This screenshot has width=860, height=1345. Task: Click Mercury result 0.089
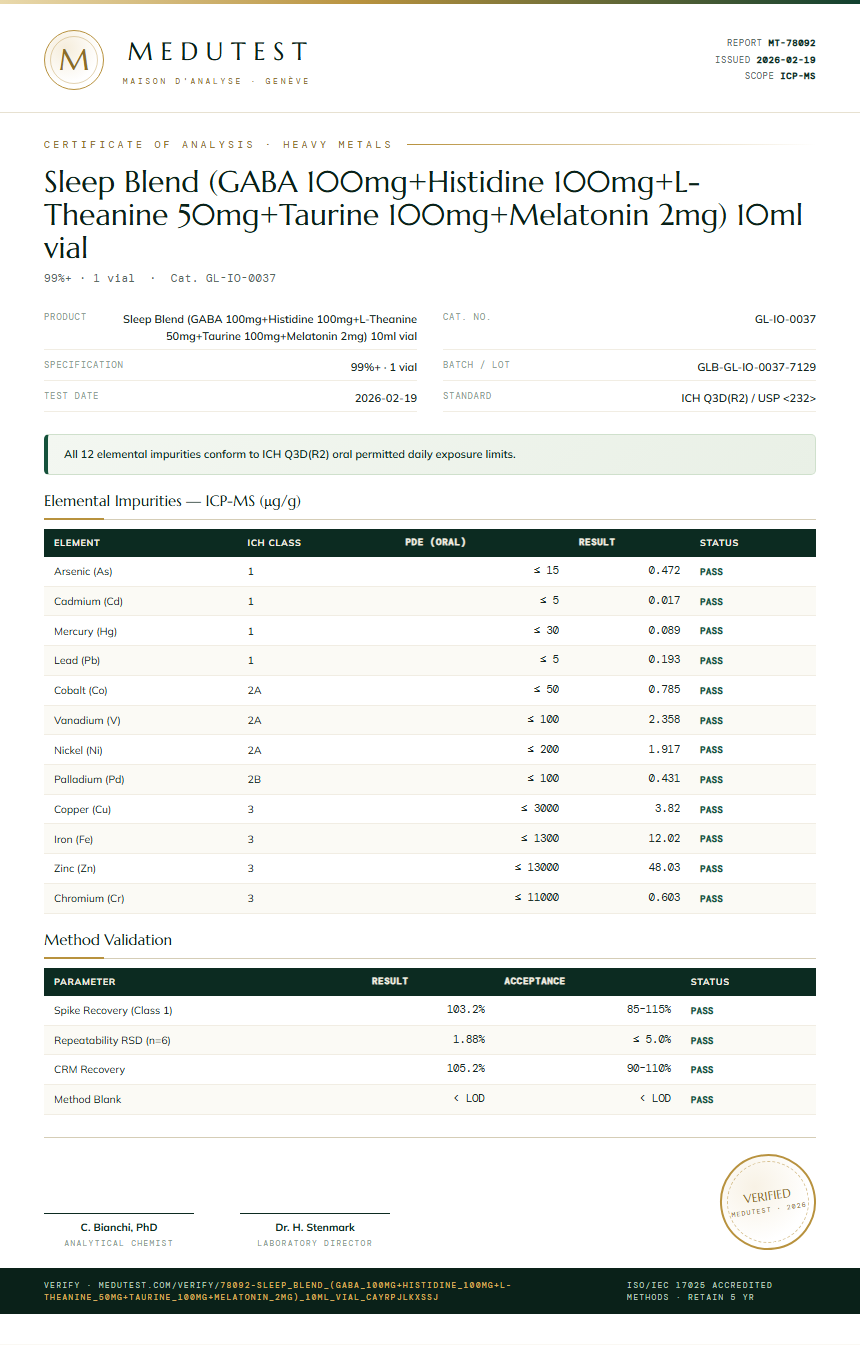(664, 631)
